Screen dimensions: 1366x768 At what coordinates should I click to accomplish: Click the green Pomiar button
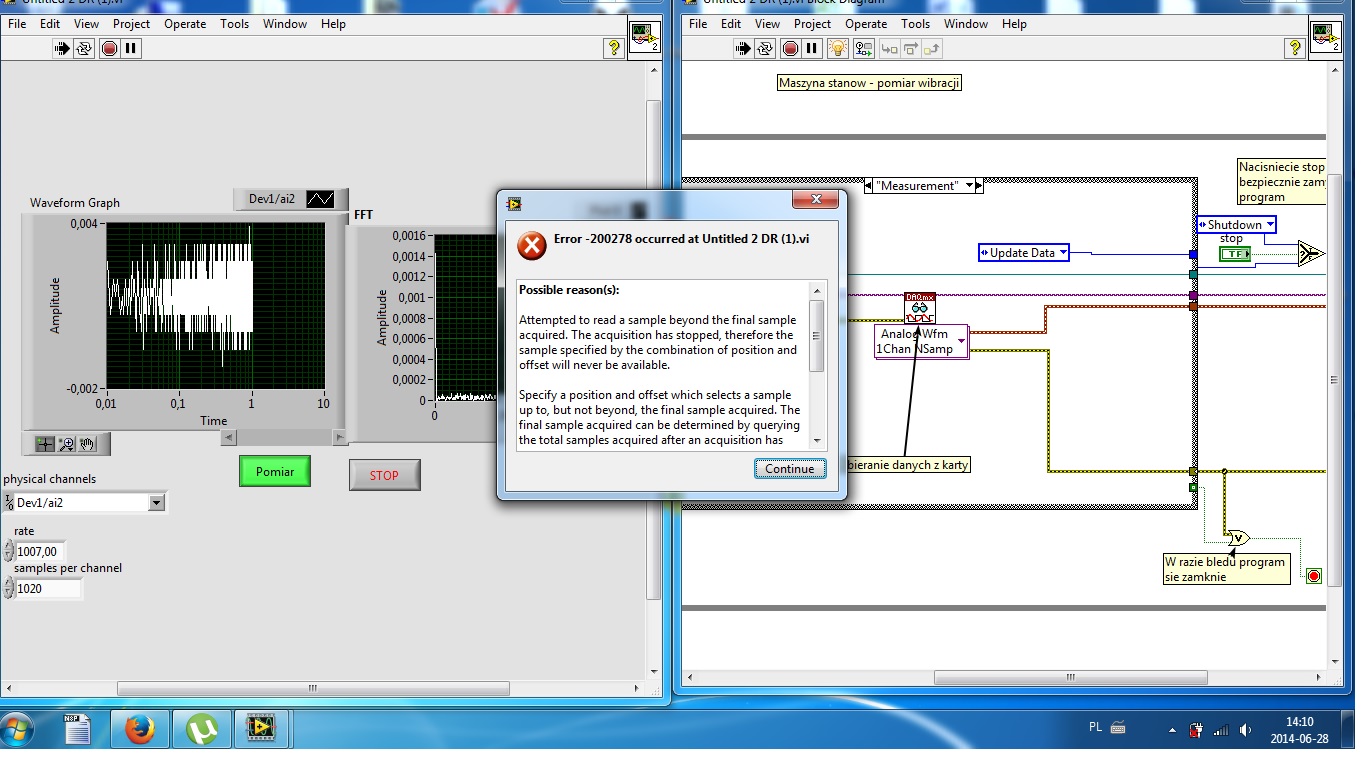pyautogui.click(x=275, y=471)
